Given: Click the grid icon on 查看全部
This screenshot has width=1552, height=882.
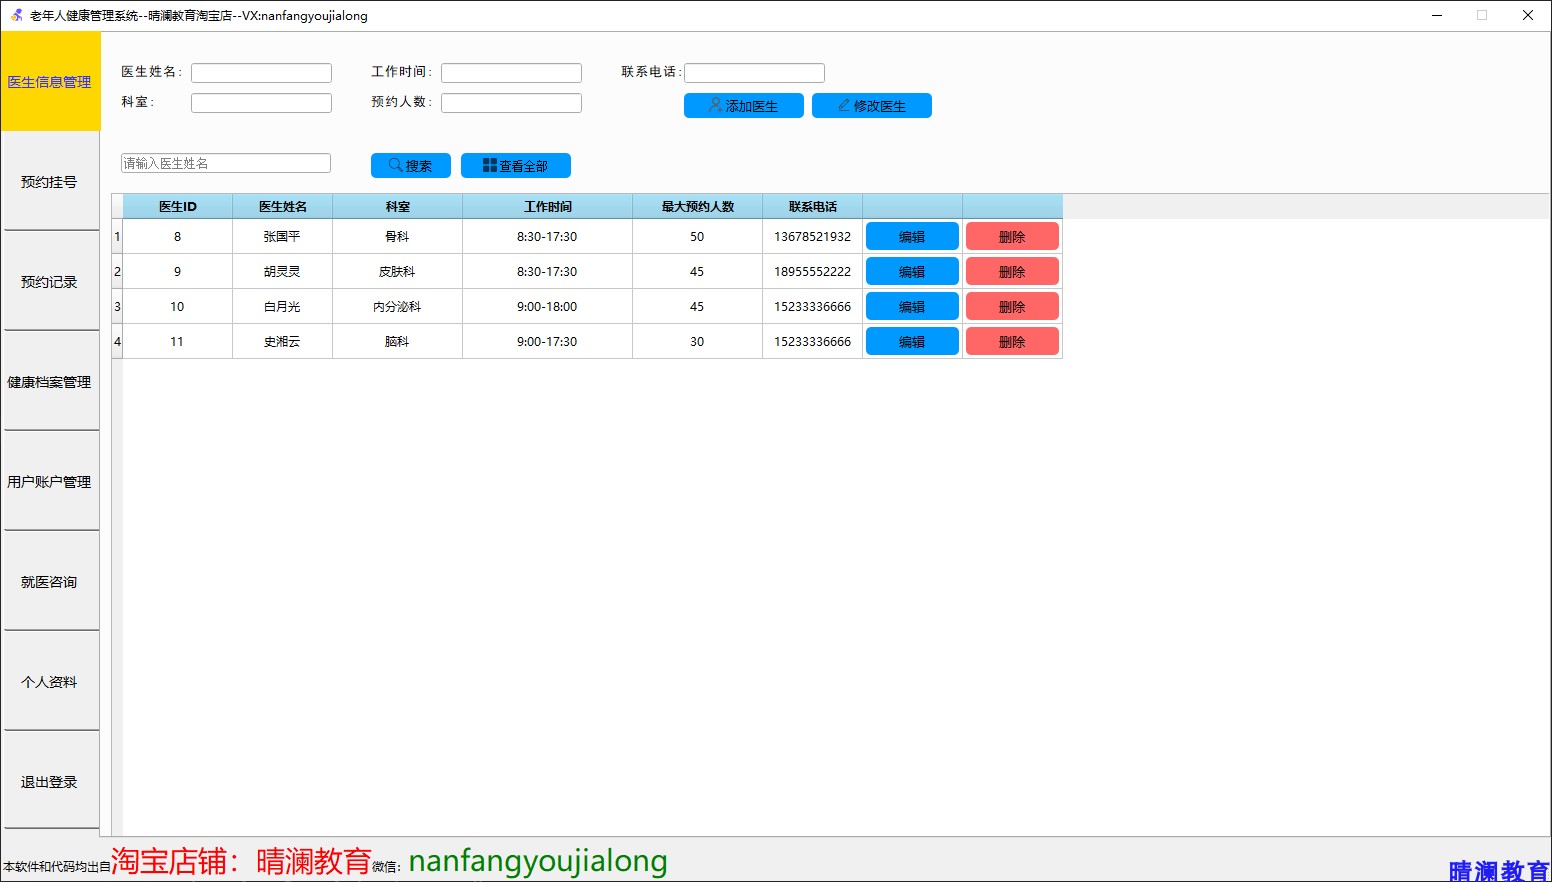Looking at the screenshot, I should (x=490, y=165).
